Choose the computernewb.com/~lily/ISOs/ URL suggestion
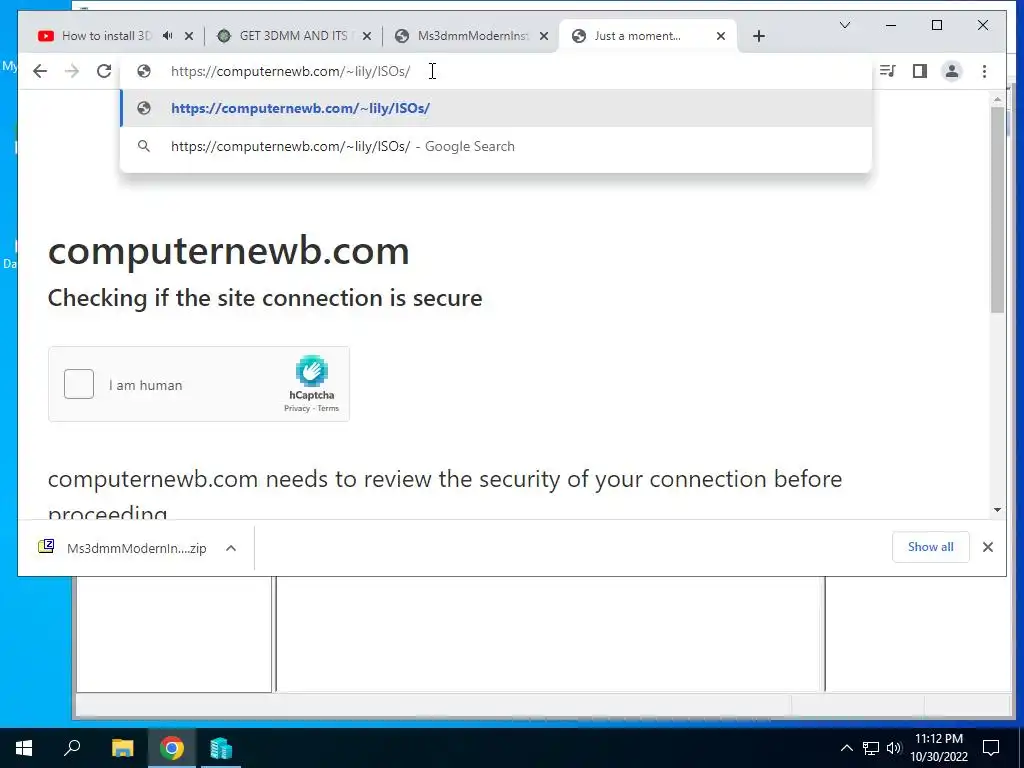 496,108
